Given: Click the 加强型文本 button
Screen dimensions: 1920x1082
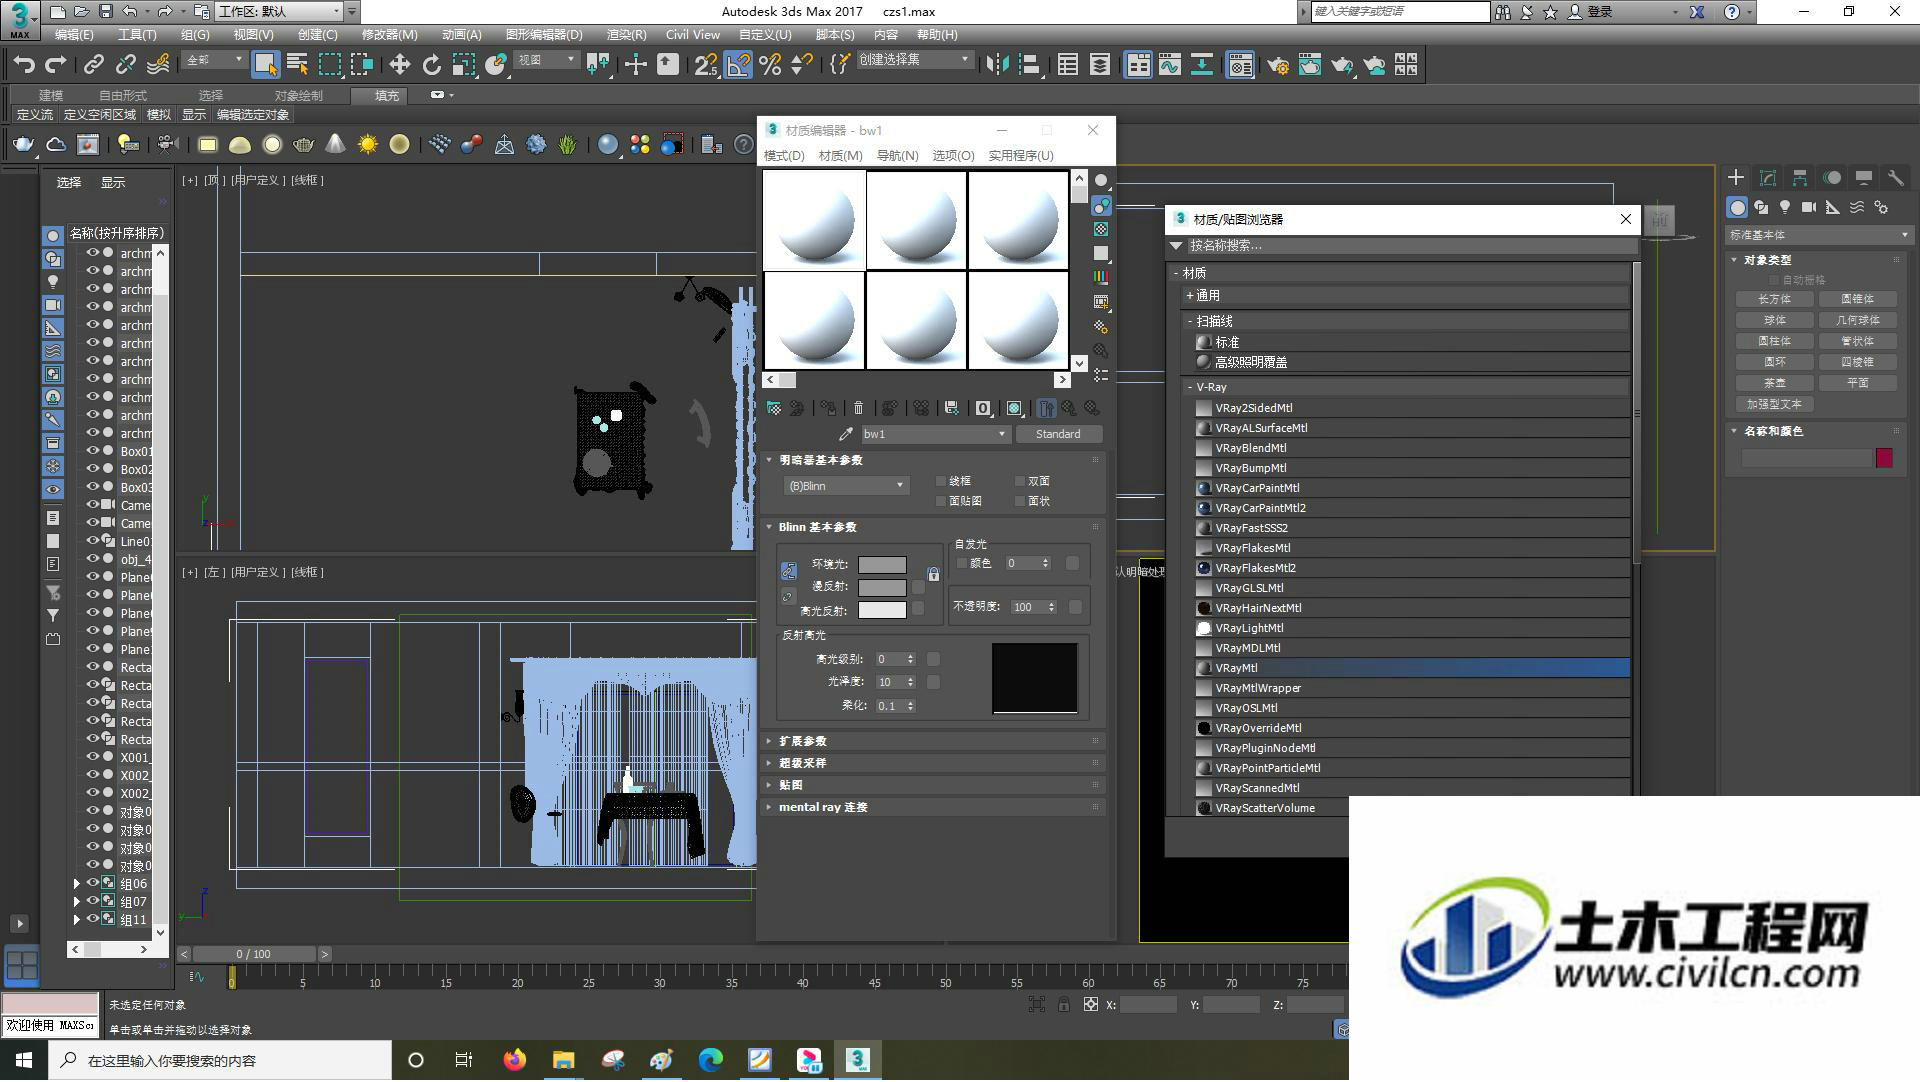Looking at the screenshot, I should click(x=1774, y=404).
